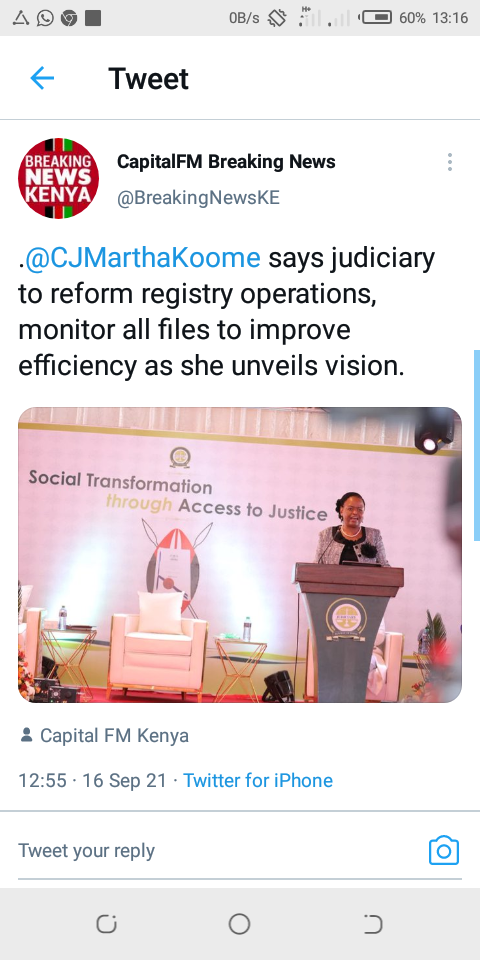
Task: Focus the Tweet your reply field
Action: click(220, 850)
